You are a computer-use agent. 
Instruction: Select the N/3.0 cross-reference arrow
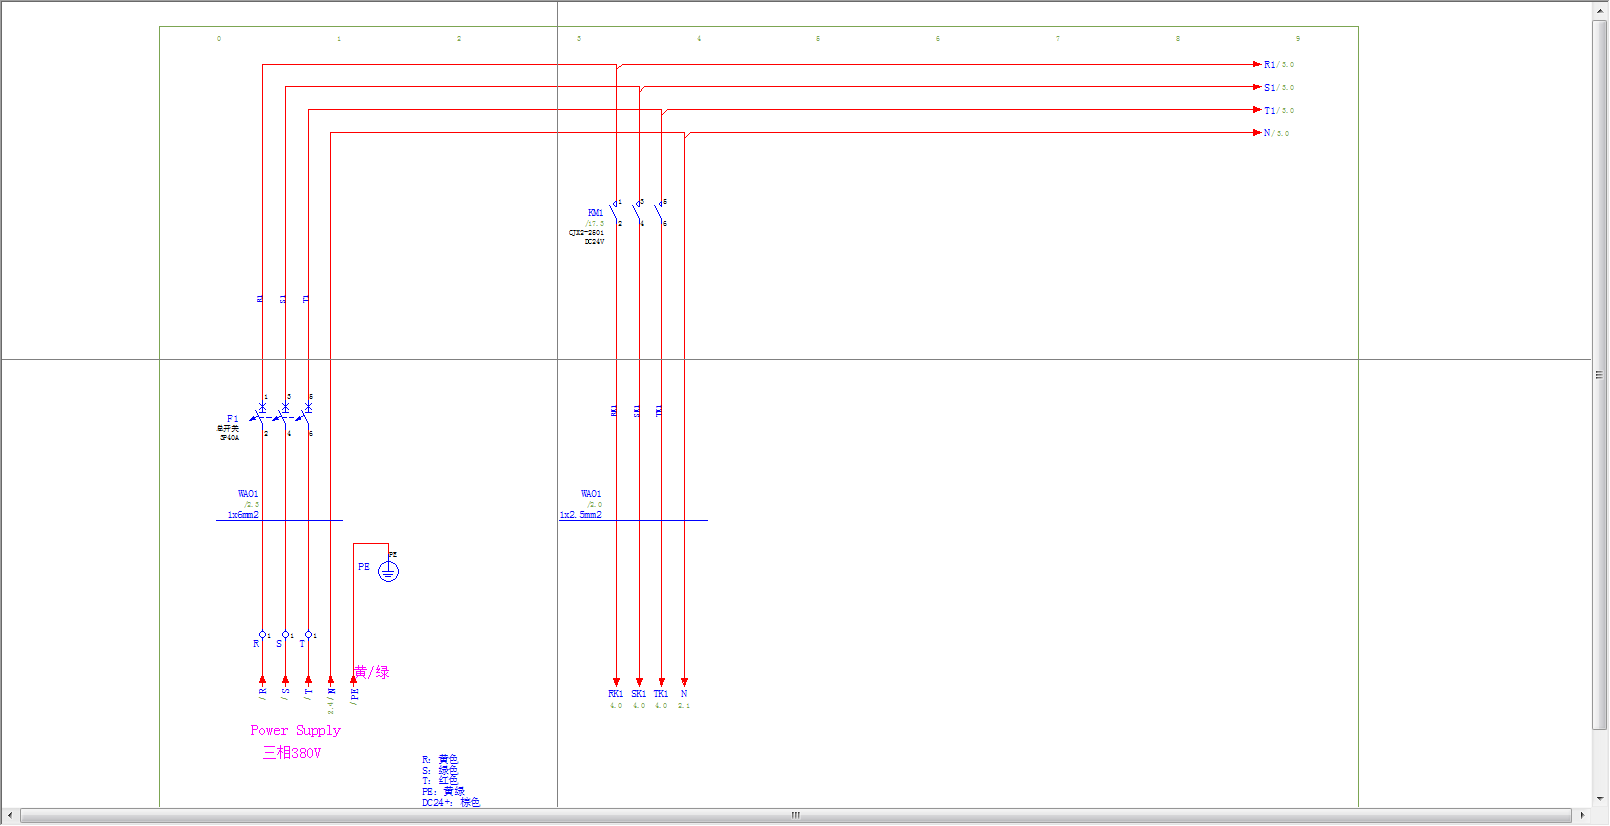point(1258,132)
